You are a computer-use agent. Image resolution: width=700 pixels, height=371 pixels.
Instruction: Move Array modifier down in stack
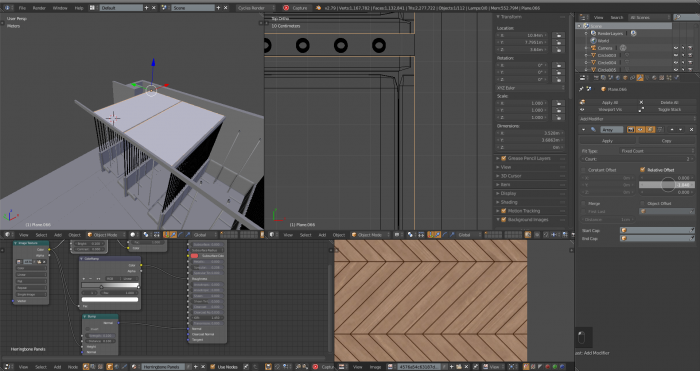(x=680, y=129)
